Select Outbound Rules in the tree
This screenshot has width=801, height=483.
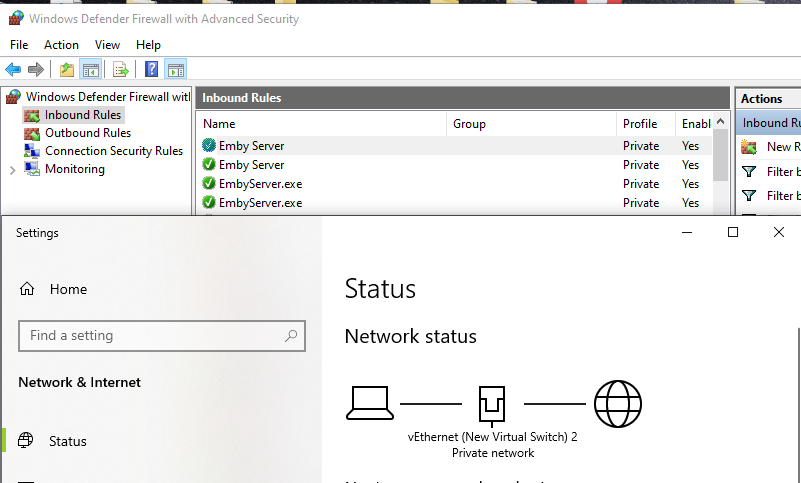coord(87,133)
